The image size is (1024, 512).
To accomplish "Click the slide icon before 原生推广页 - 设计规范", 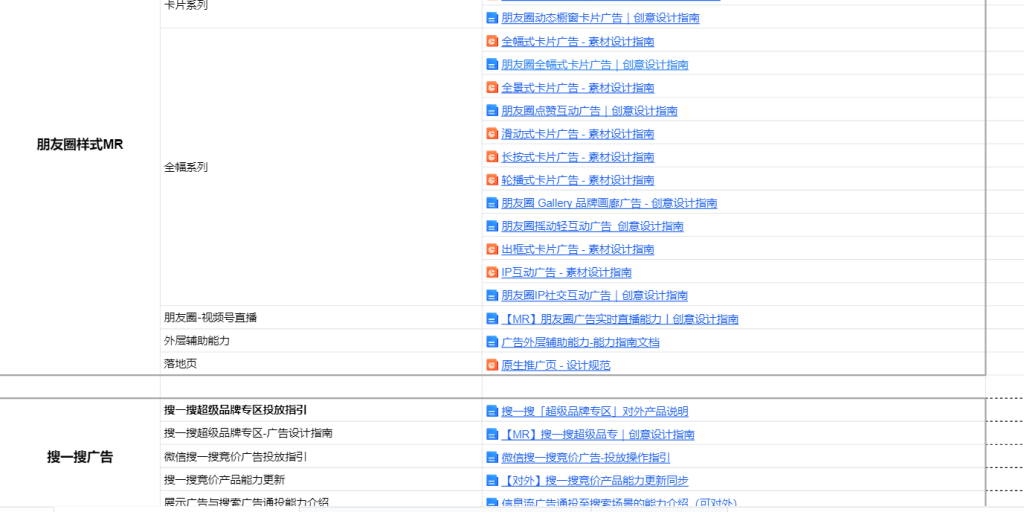I will pyautogui.click(x=492, y=364).
